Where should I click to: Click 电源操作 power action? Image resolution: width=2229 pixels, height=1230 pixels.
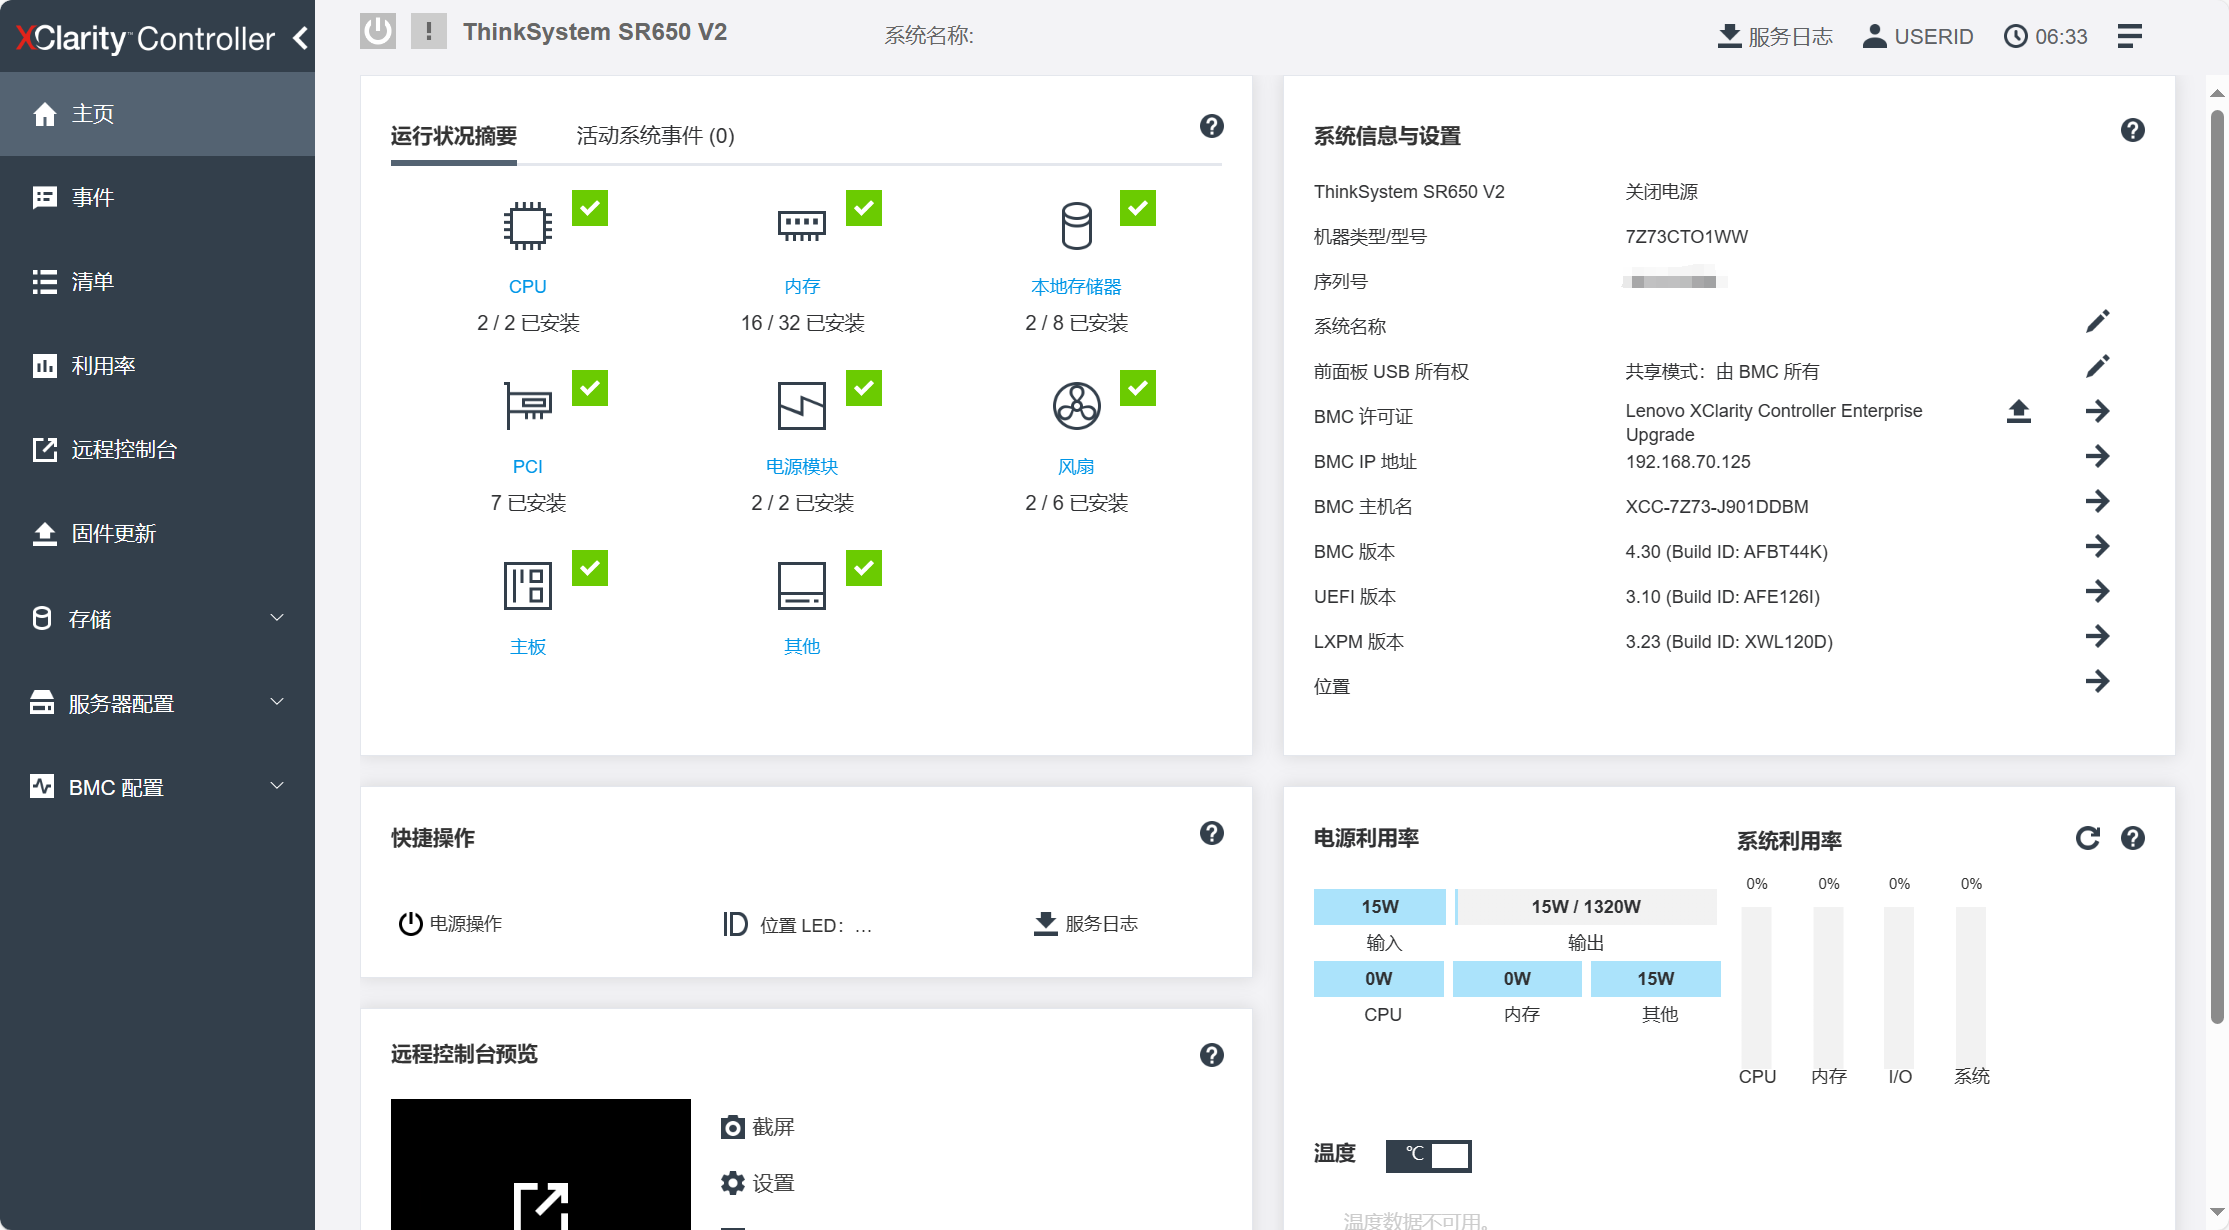450,923
